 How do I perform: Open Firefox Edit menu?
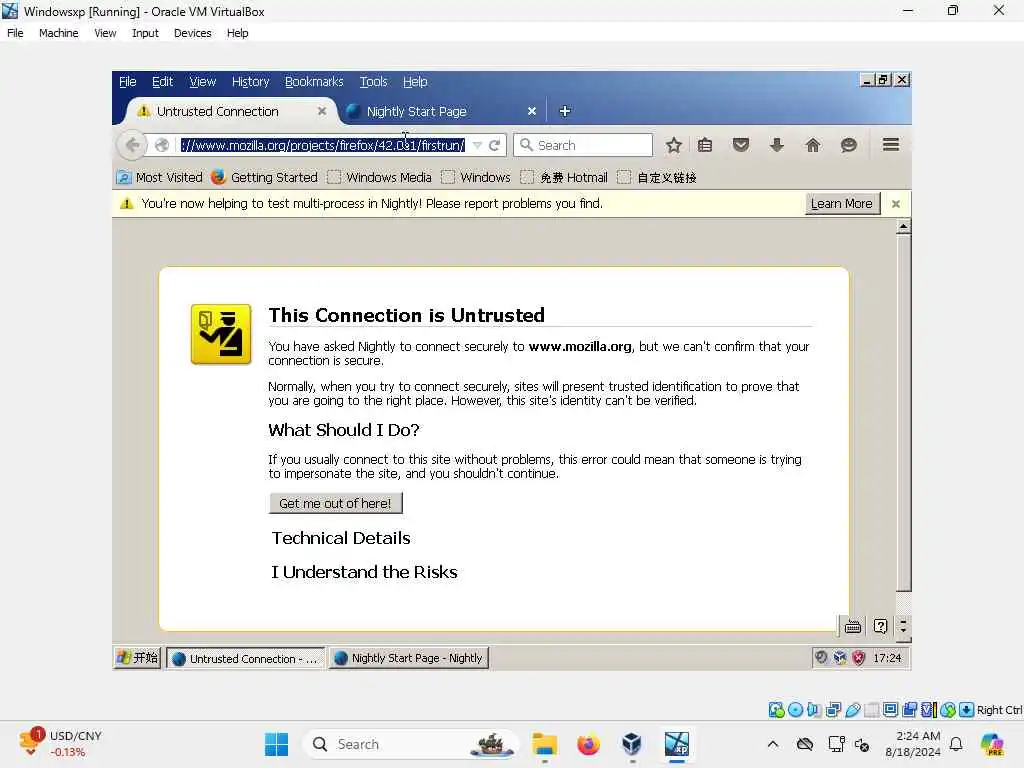(x=162, y=82)
